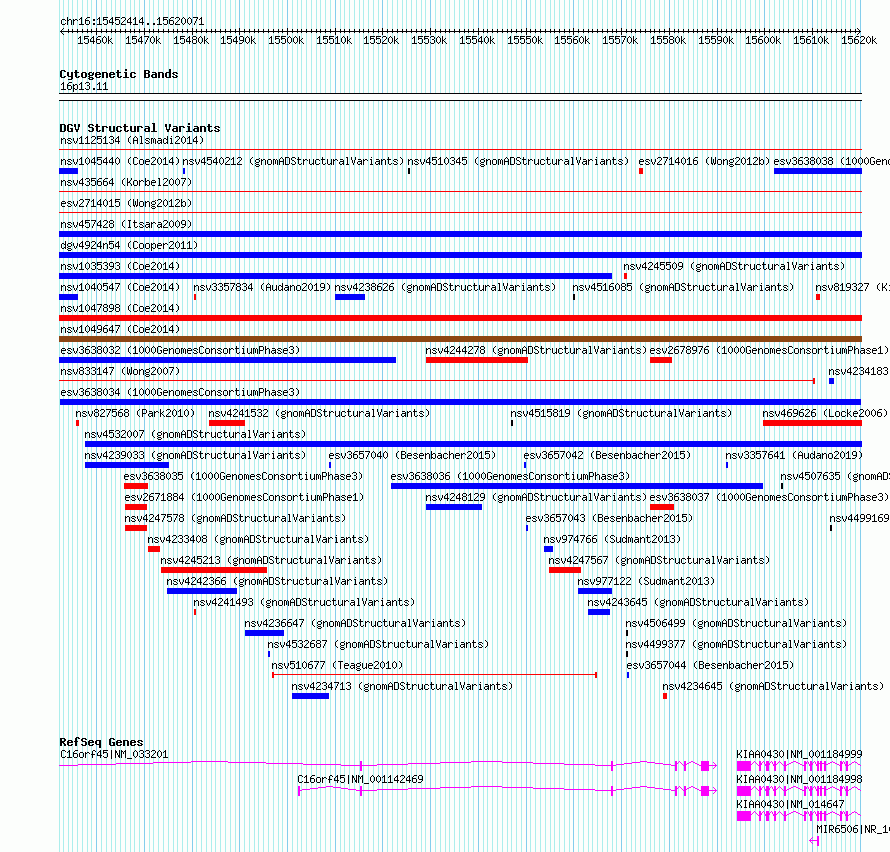Click nsv4510345 gnomAD variant label
The image size is (890, 852).
coord(518,161)
